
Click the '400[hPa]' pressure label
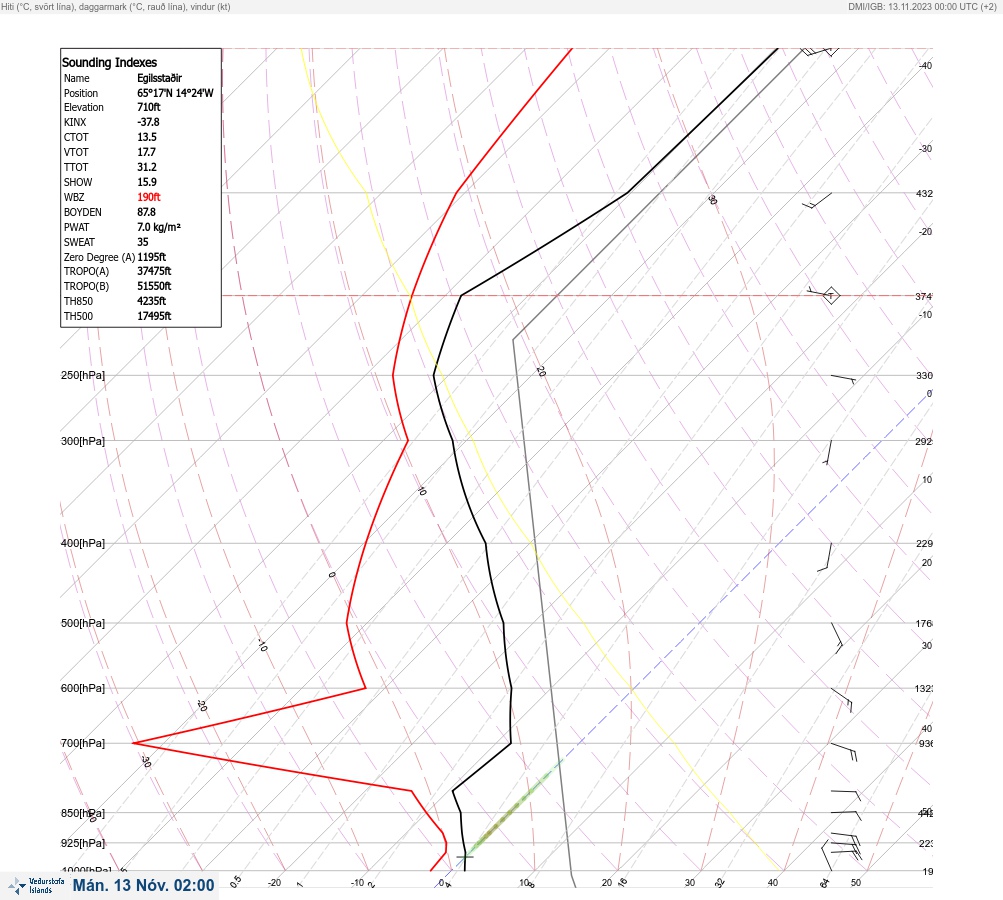pyautogui.click(x=83, y=544)
